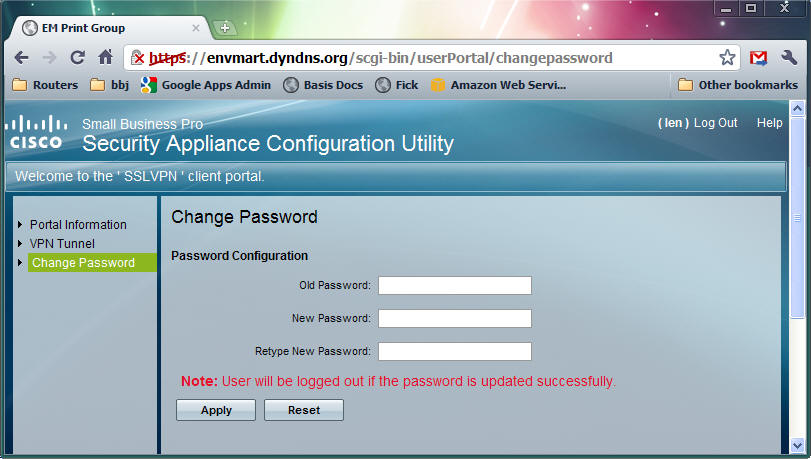Expand the Portal Information menu item
This screenshot has width=811, height=459.
(x=78, y=225)
